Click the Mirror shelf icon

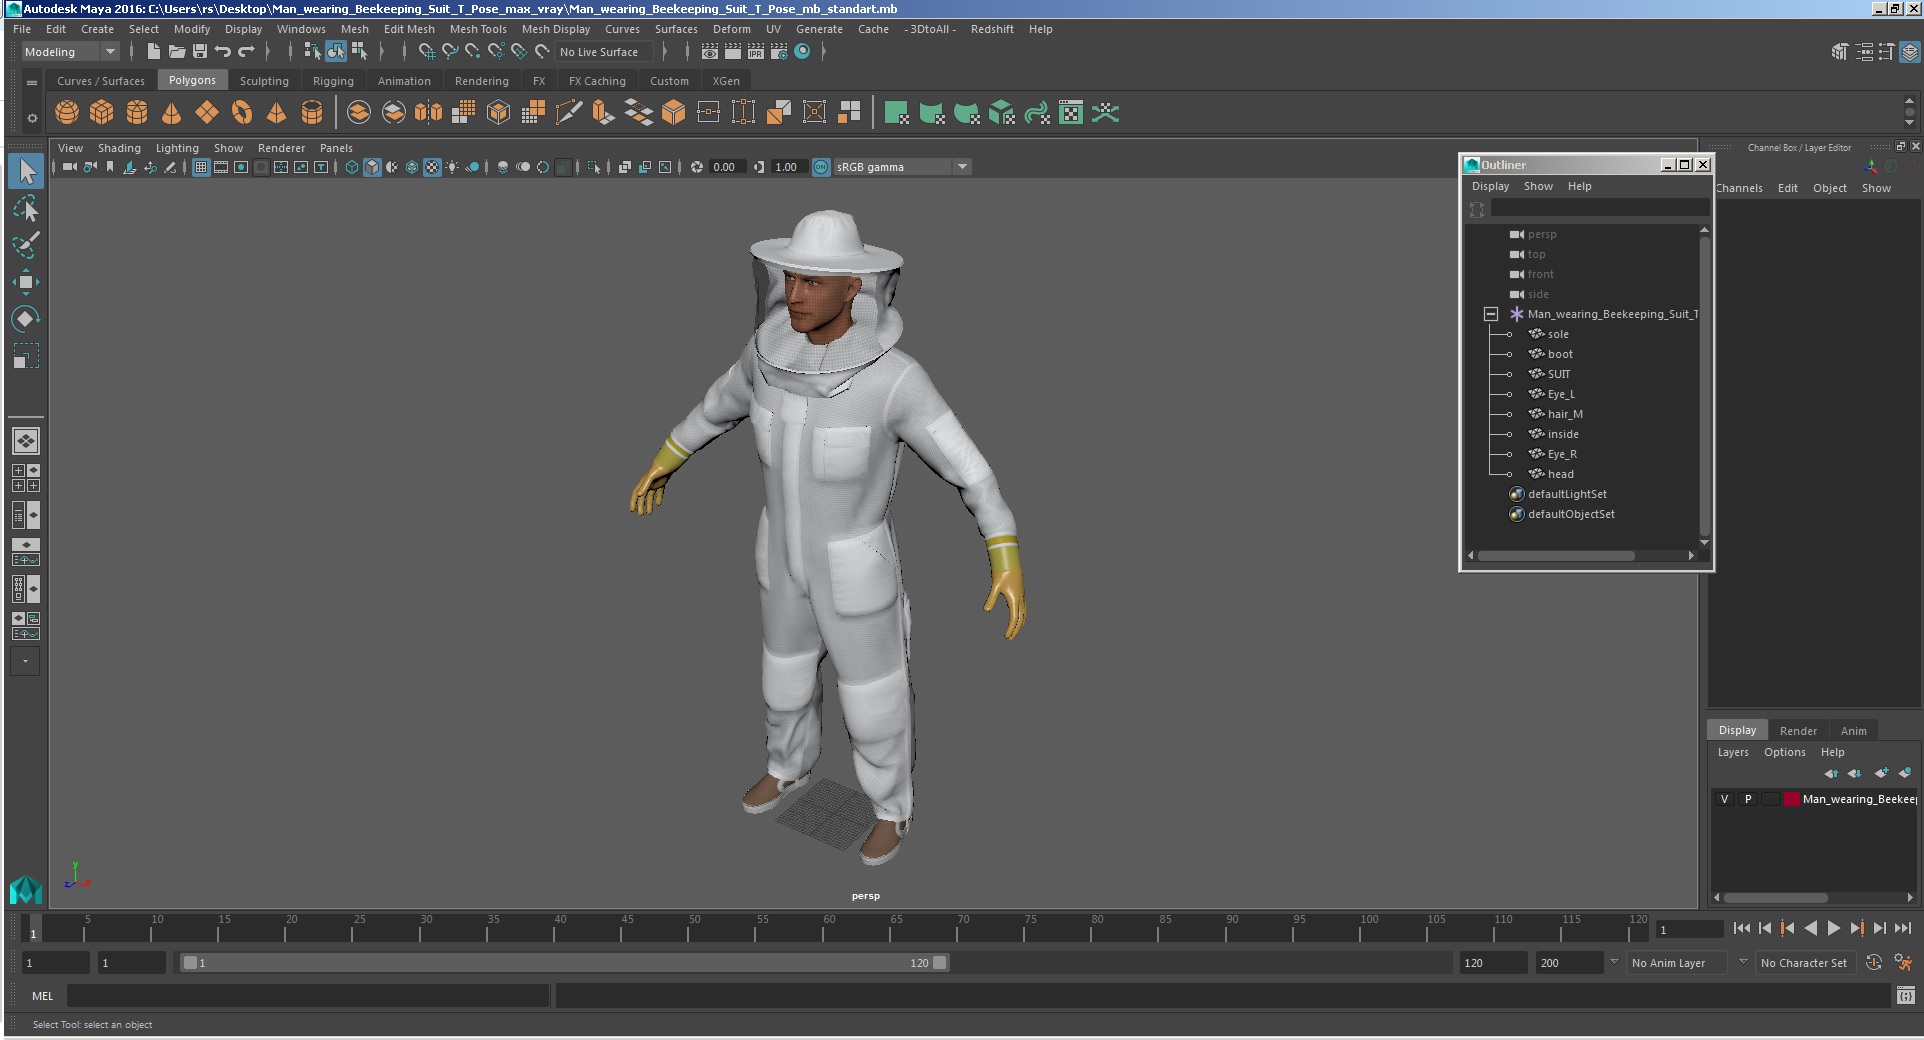(428, 113)
